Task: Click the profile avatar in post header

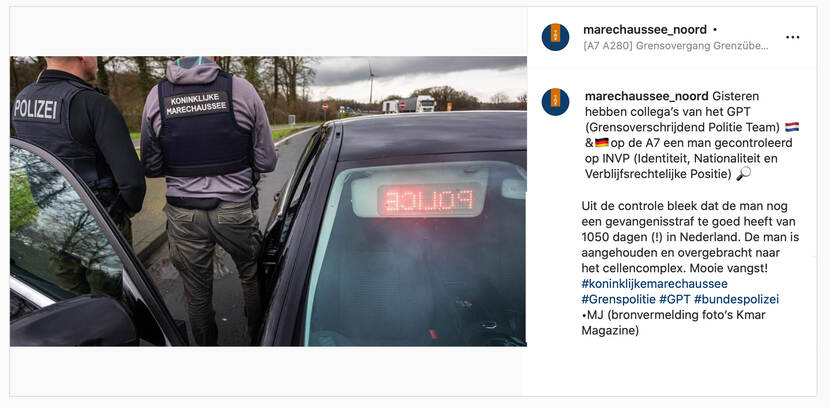Action: (x=555, y=37)
